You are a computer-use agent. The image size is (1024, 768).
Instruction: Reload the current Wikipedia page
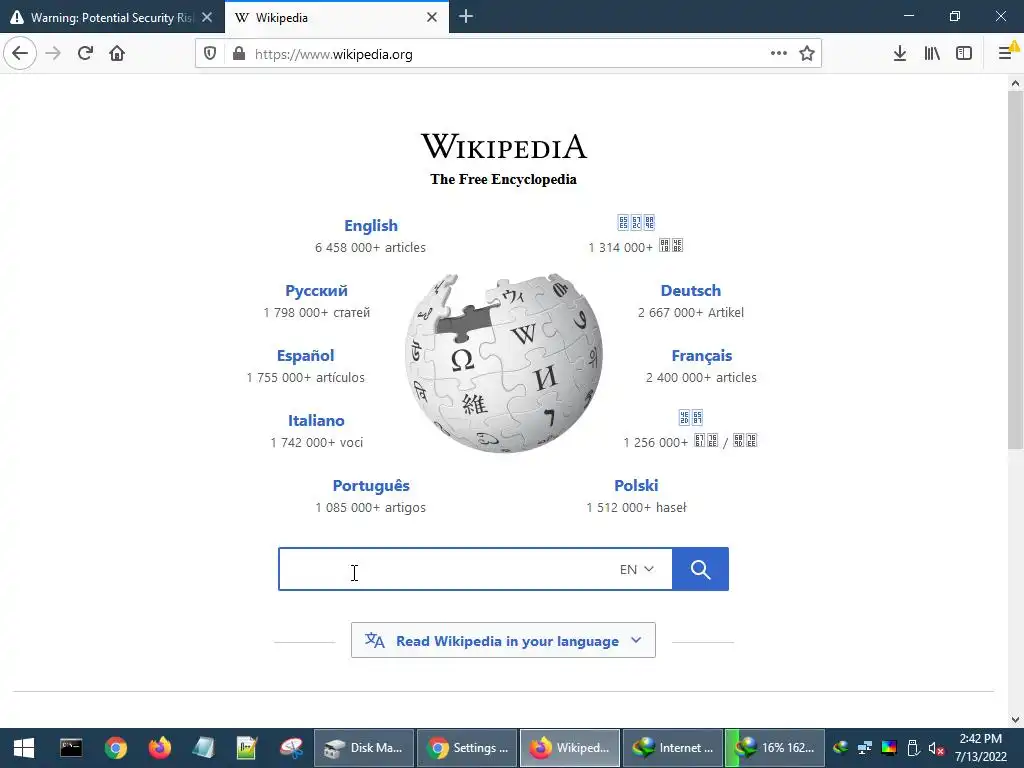click(85, 53)
